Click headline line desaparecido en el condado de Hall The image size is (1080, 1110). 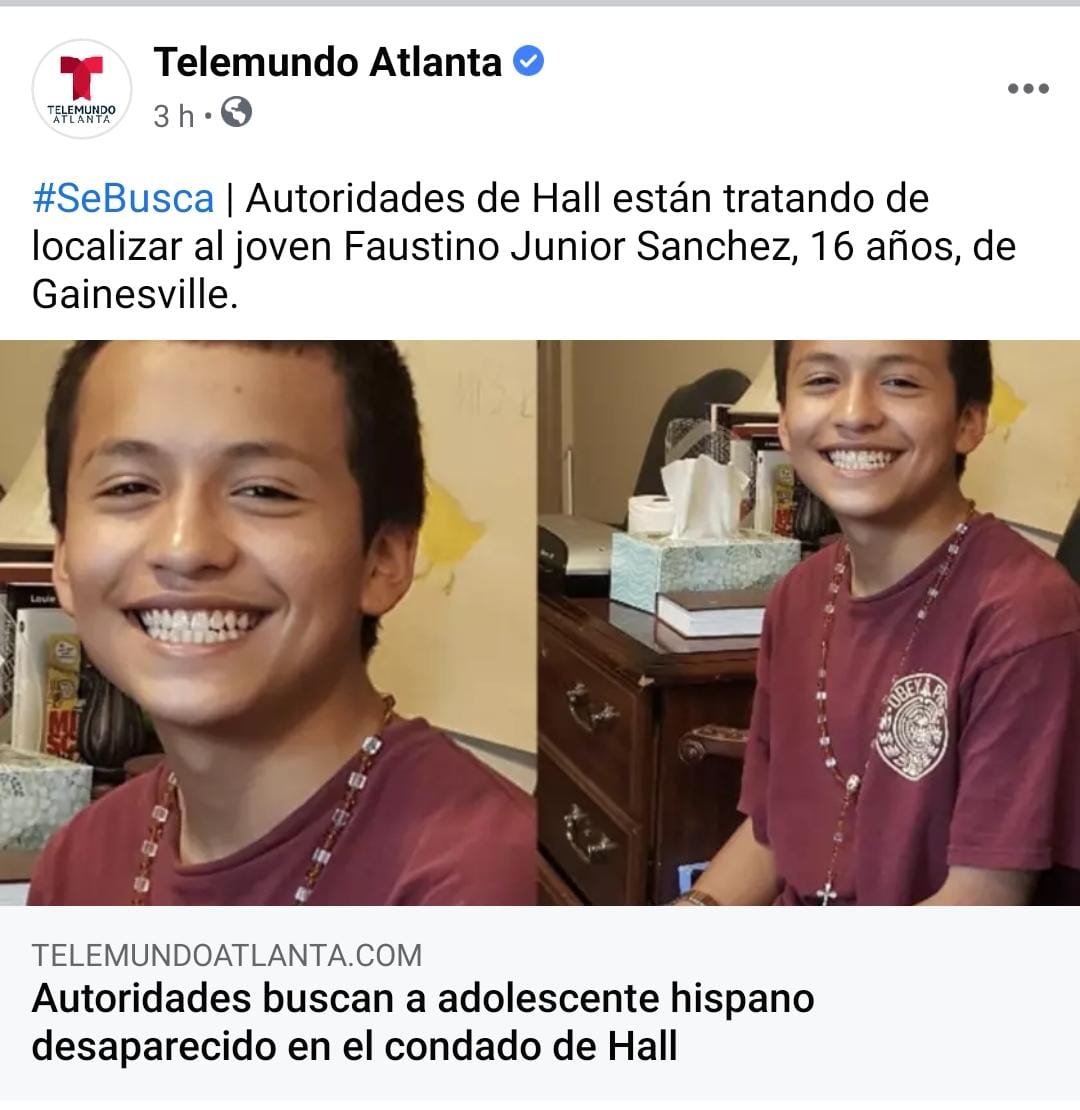[x=355, y=1046]
